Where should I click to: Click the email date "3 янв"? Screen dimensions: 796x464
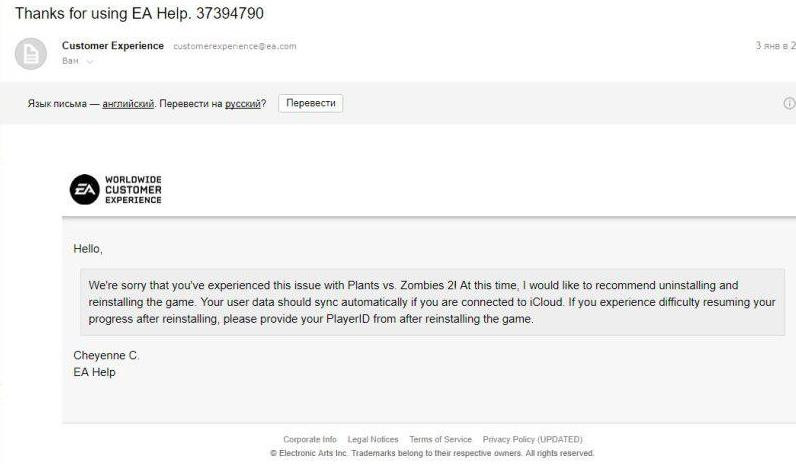coord(774,46)
